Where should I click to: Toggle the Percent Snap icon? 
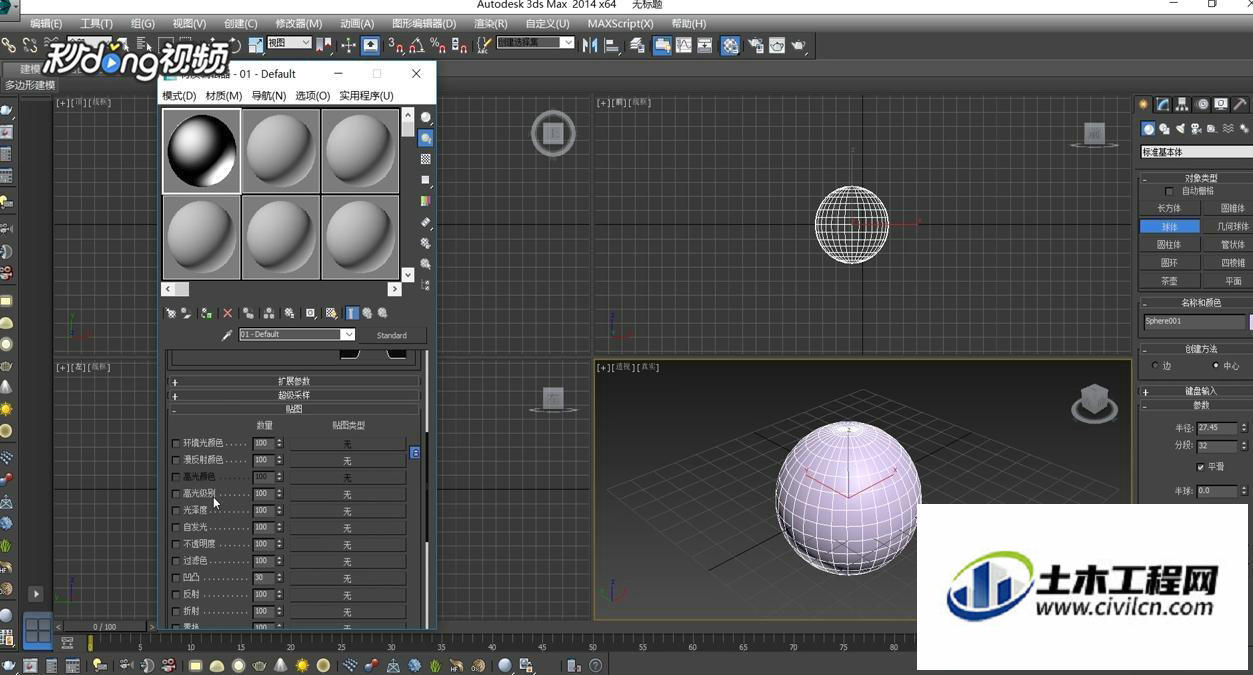point(437,45)
